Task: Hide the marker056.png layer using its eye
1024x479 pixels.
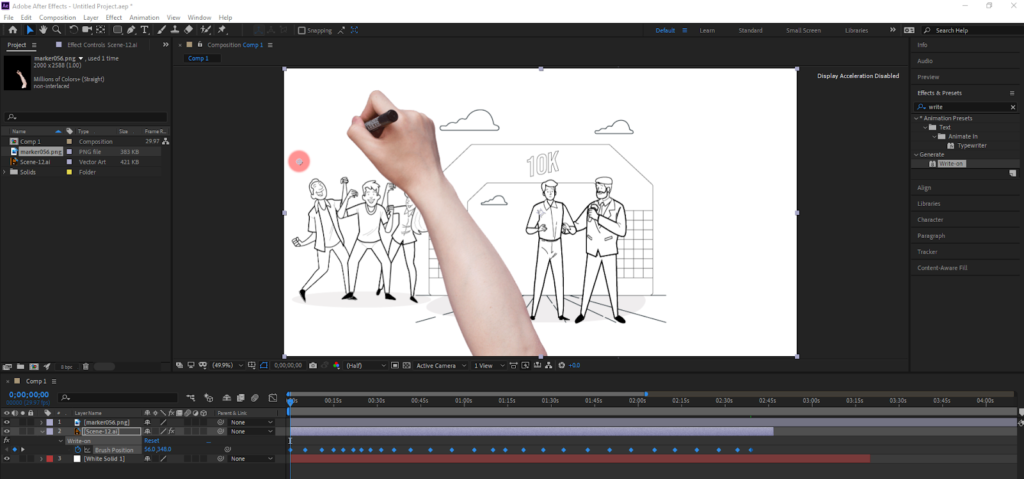Action: [x=7, y=422]
